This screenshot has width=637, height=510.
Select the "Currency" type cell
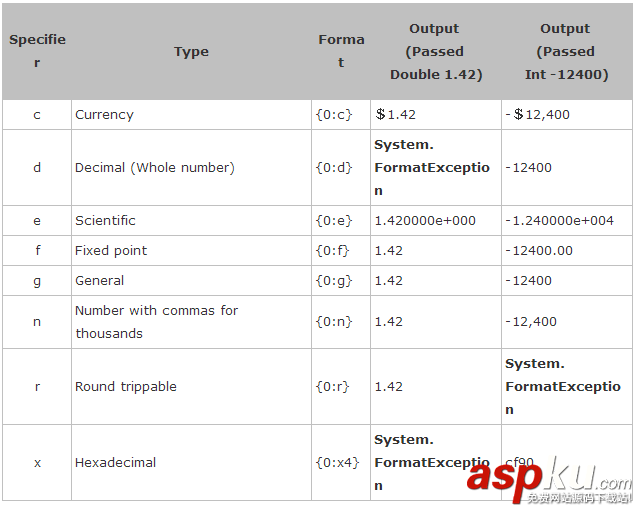(x=104, y=115)
